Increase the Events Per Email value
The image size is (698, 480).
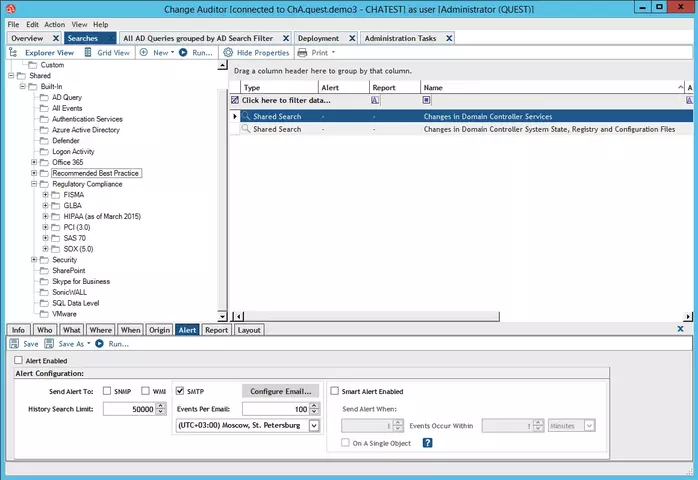(x=314, y=405)
